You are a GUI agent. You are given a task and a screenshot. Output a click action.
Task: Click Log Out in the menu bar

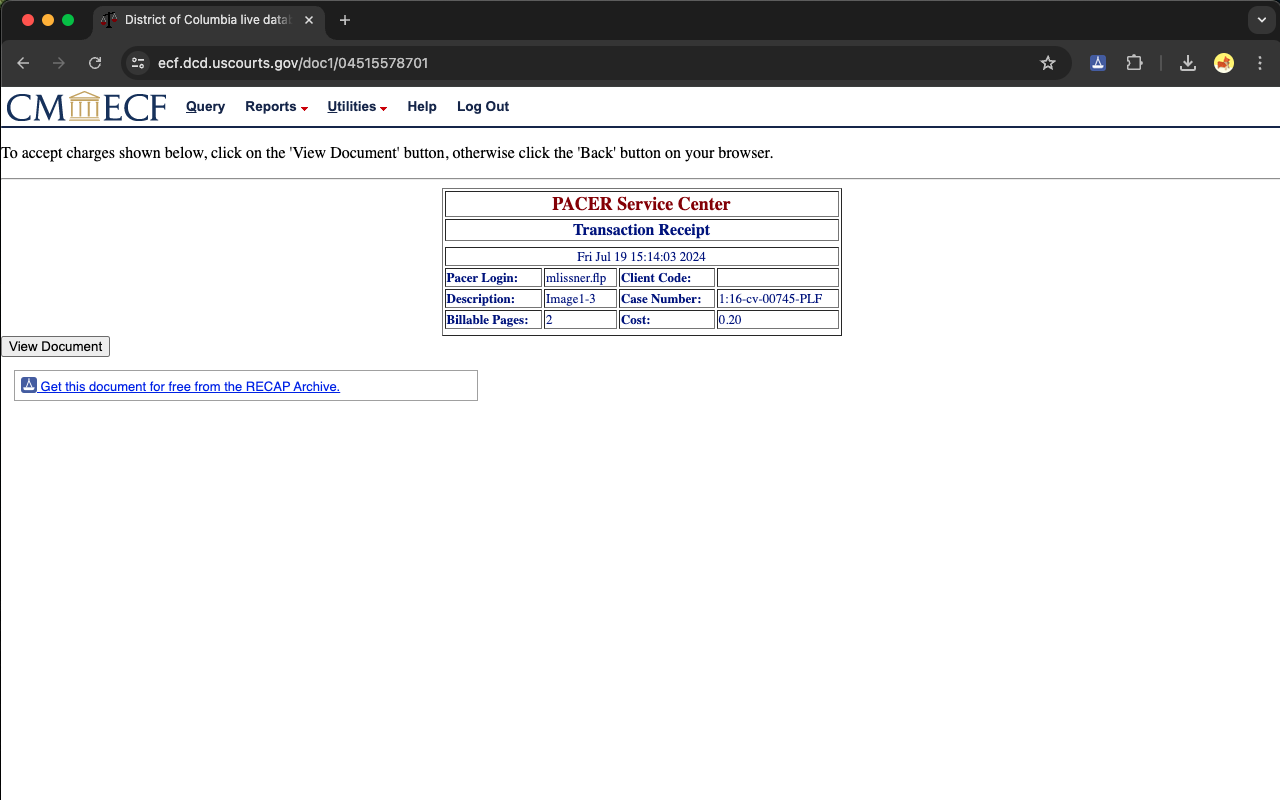483,107
